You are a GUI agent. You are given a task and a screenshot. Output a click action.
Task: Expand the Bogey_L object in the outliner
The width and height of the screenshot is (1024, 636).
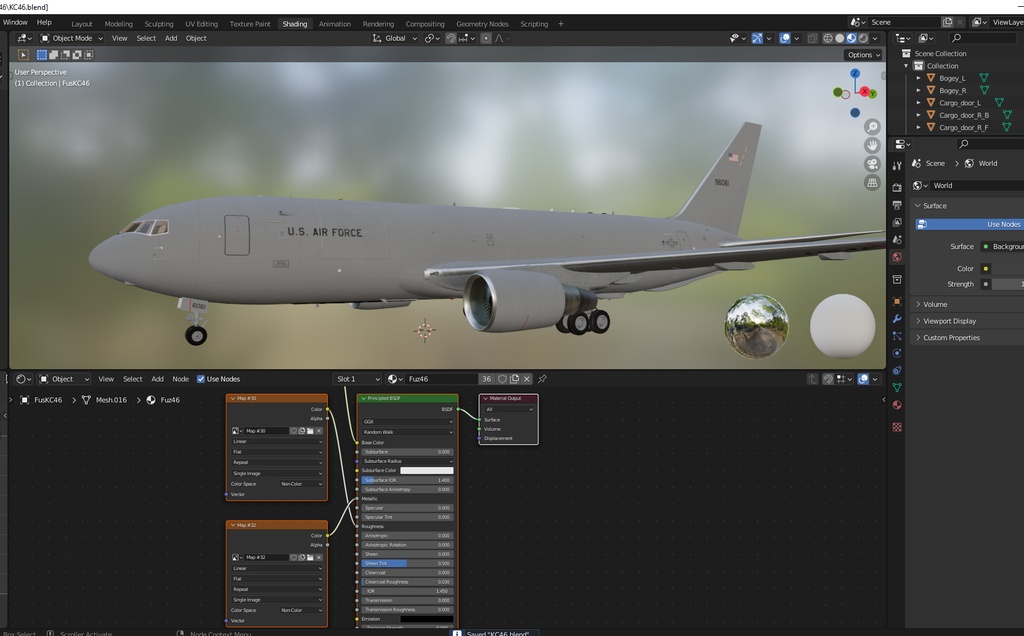click(919, 77)
